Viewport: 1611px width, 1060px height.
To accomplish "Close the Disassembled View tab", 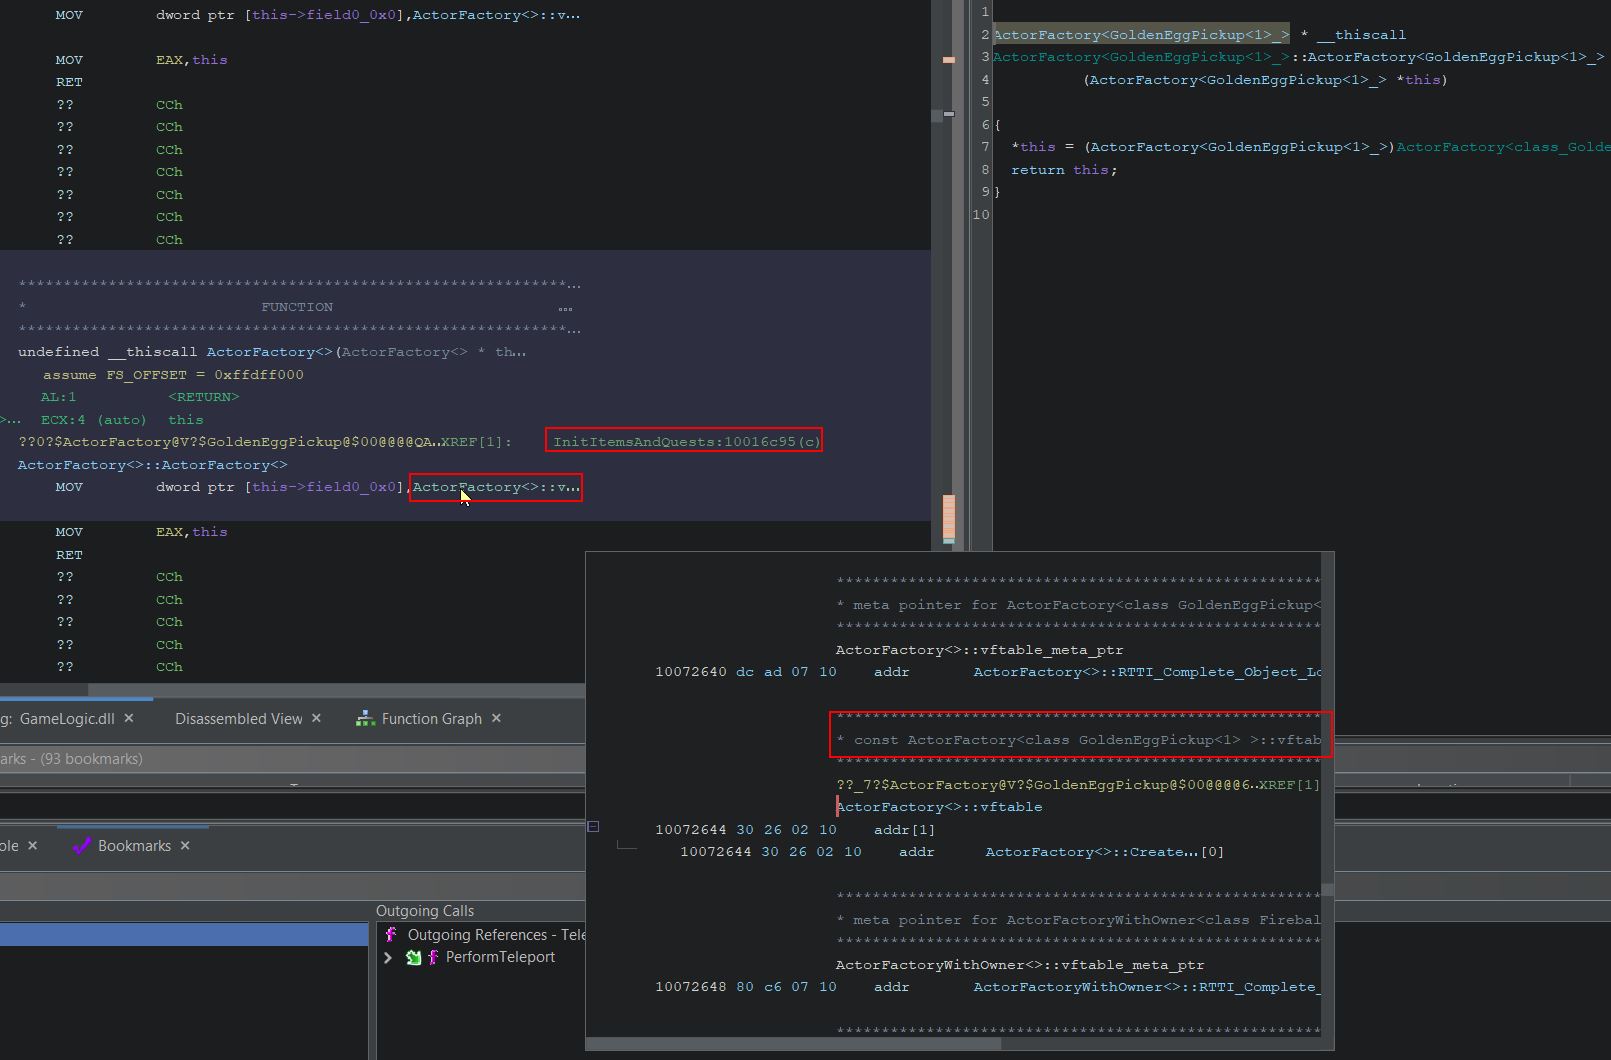I will 316,718.
